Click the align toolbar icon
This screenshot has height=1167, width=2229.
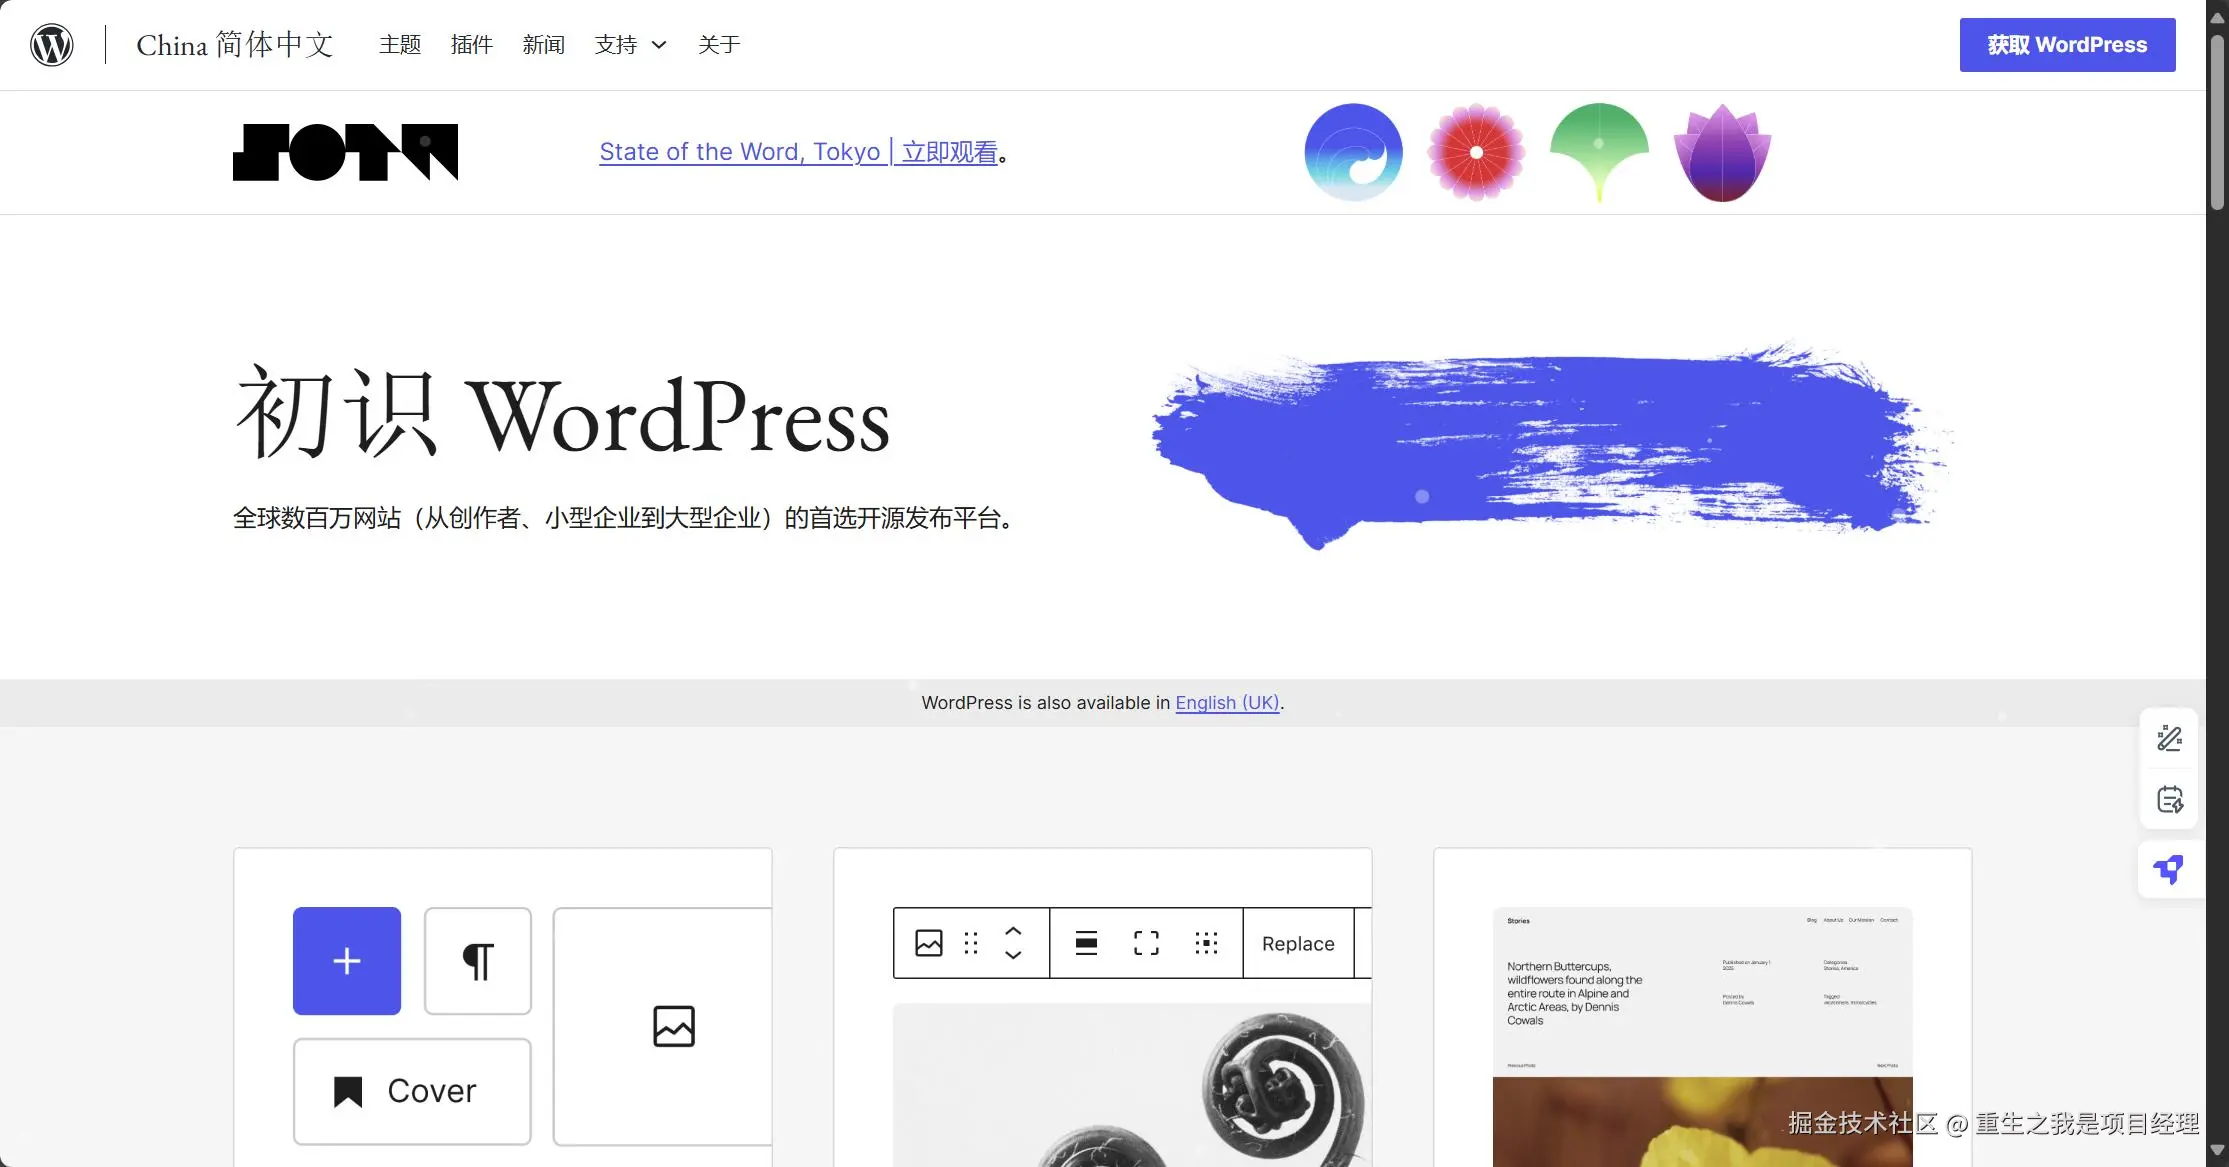(1086, 943)
